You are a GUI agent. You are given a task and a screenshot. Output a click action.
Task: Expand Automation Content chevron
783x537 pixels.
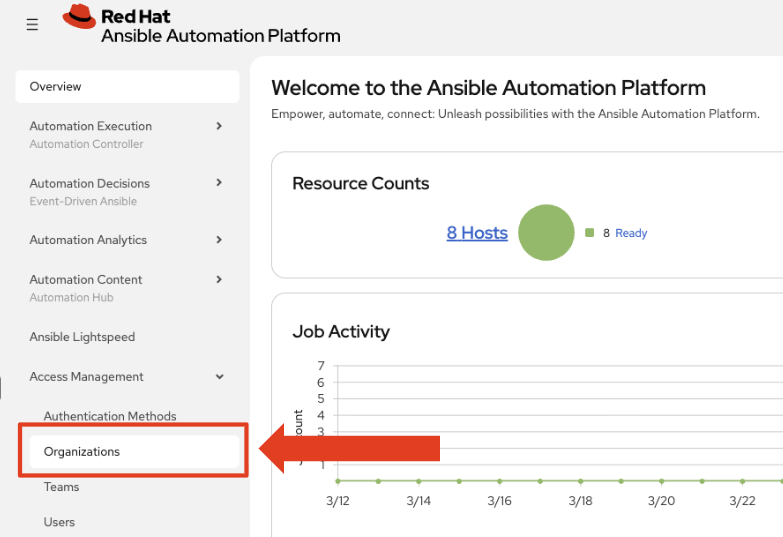219,279
